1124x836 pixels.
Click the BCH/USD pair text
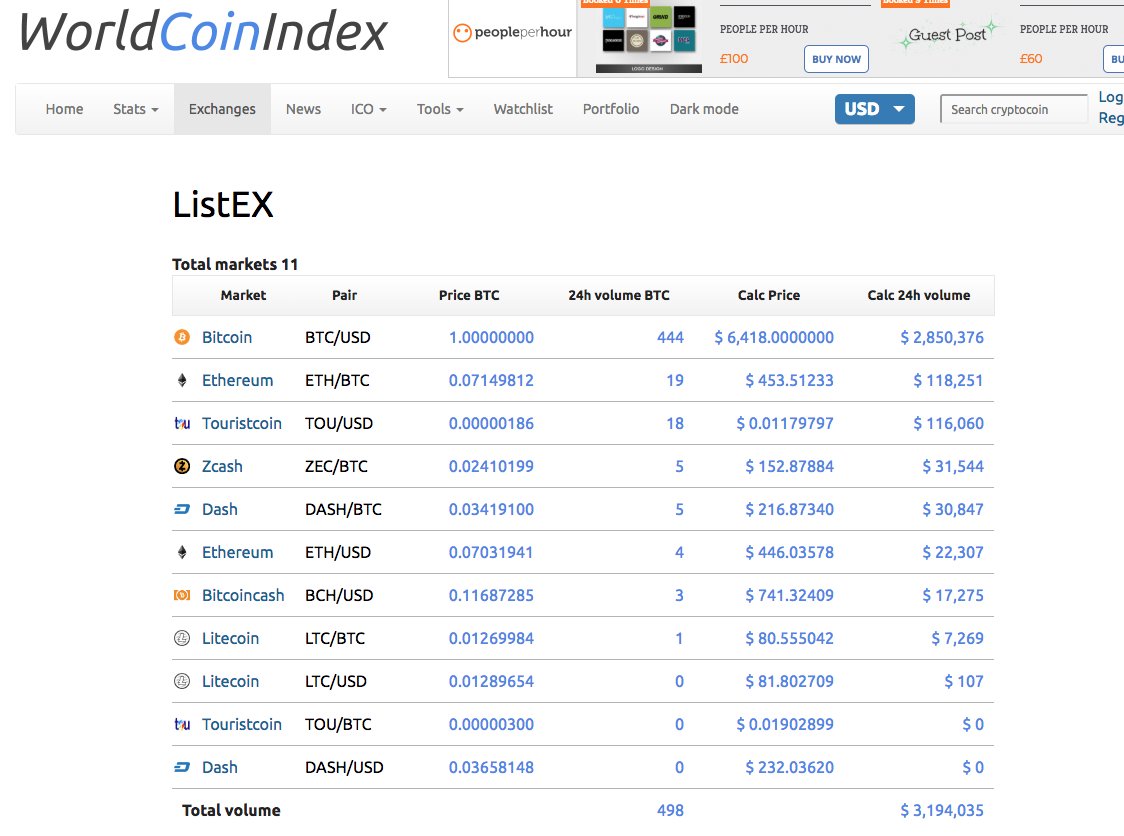339,595
